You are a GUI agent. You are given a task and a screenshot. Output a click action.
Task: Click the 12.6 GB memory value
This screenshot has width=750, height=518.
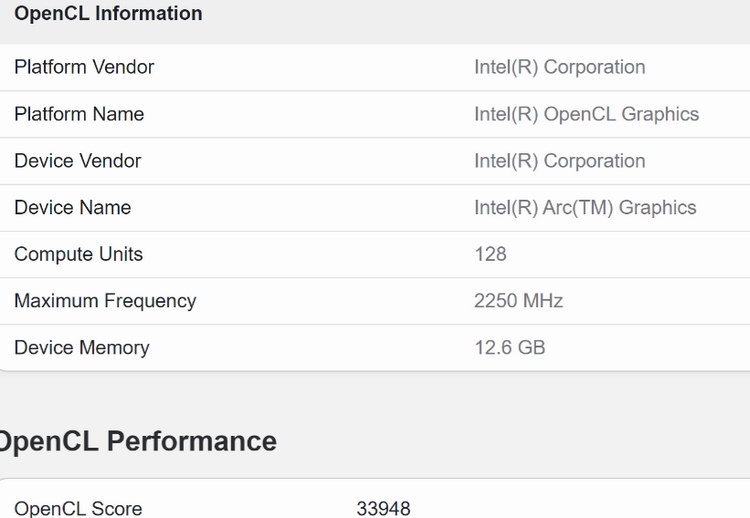click(x=509, y=348)
